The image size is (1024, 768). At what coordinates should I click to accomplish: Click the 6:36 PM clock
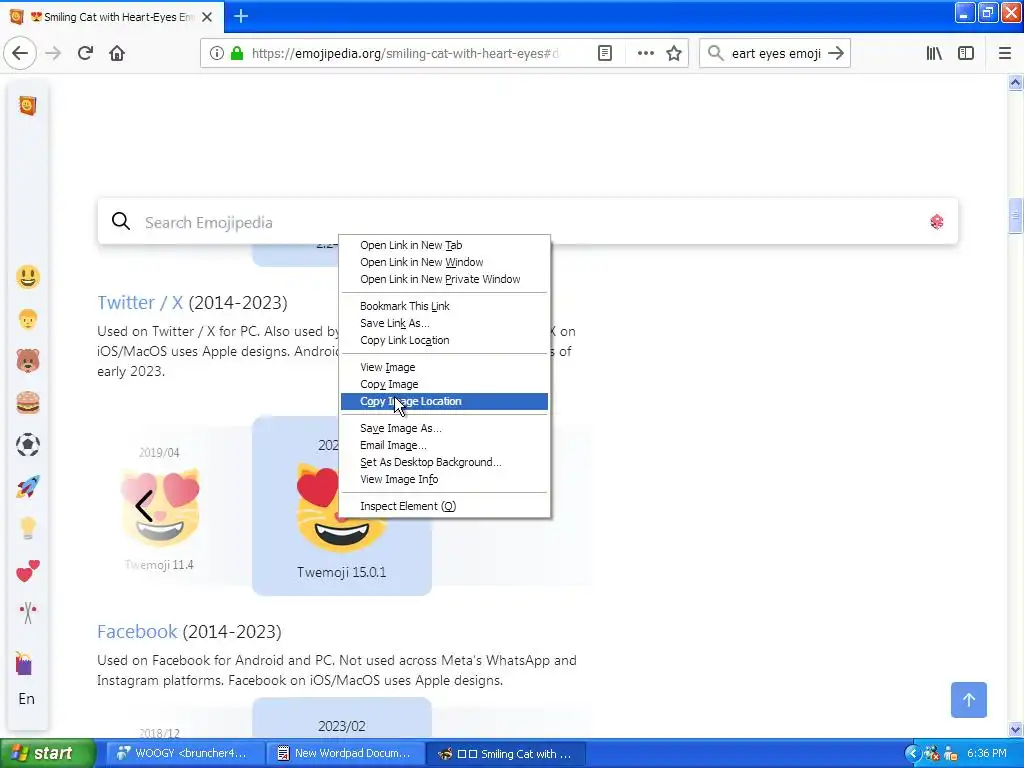(987, 753)
